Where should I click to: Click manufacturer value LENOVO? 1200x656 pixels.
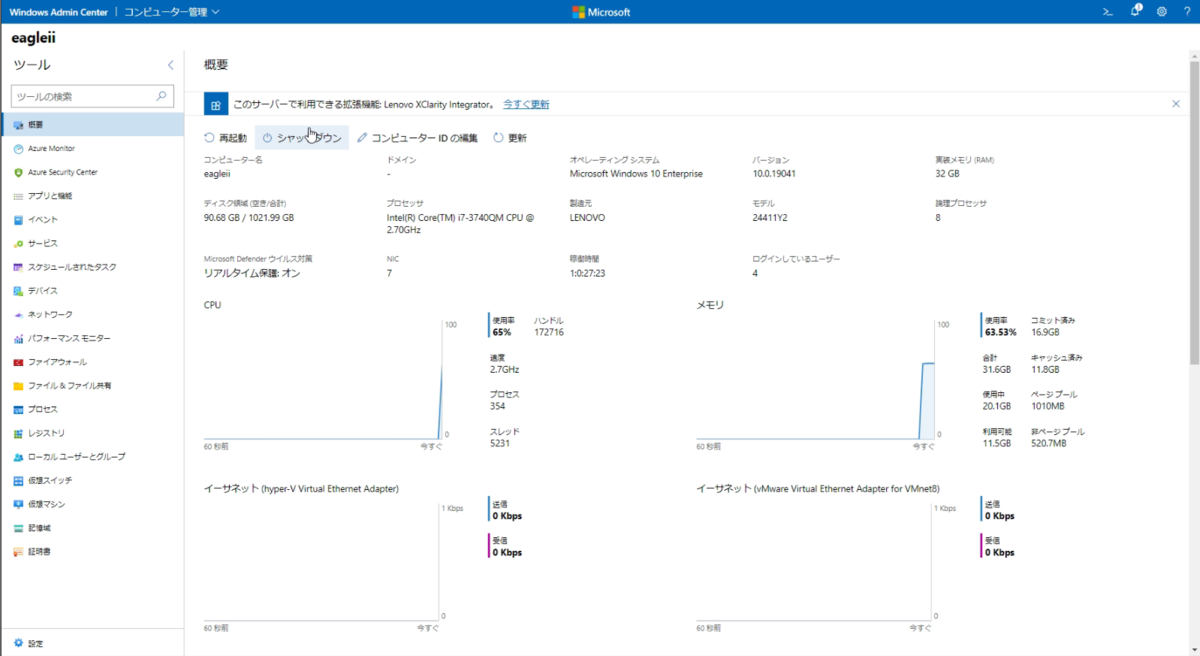coord(587,218)
